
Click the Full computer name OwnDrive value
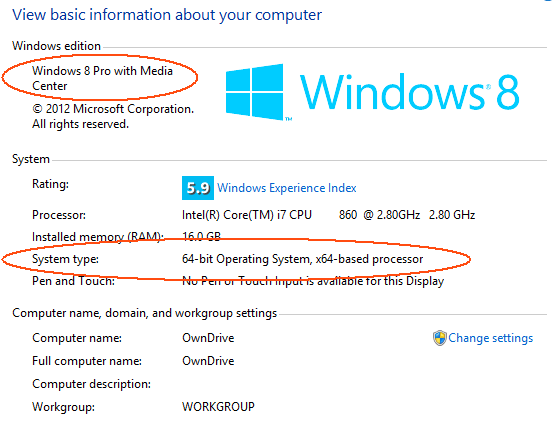click(x=208, y=361)
